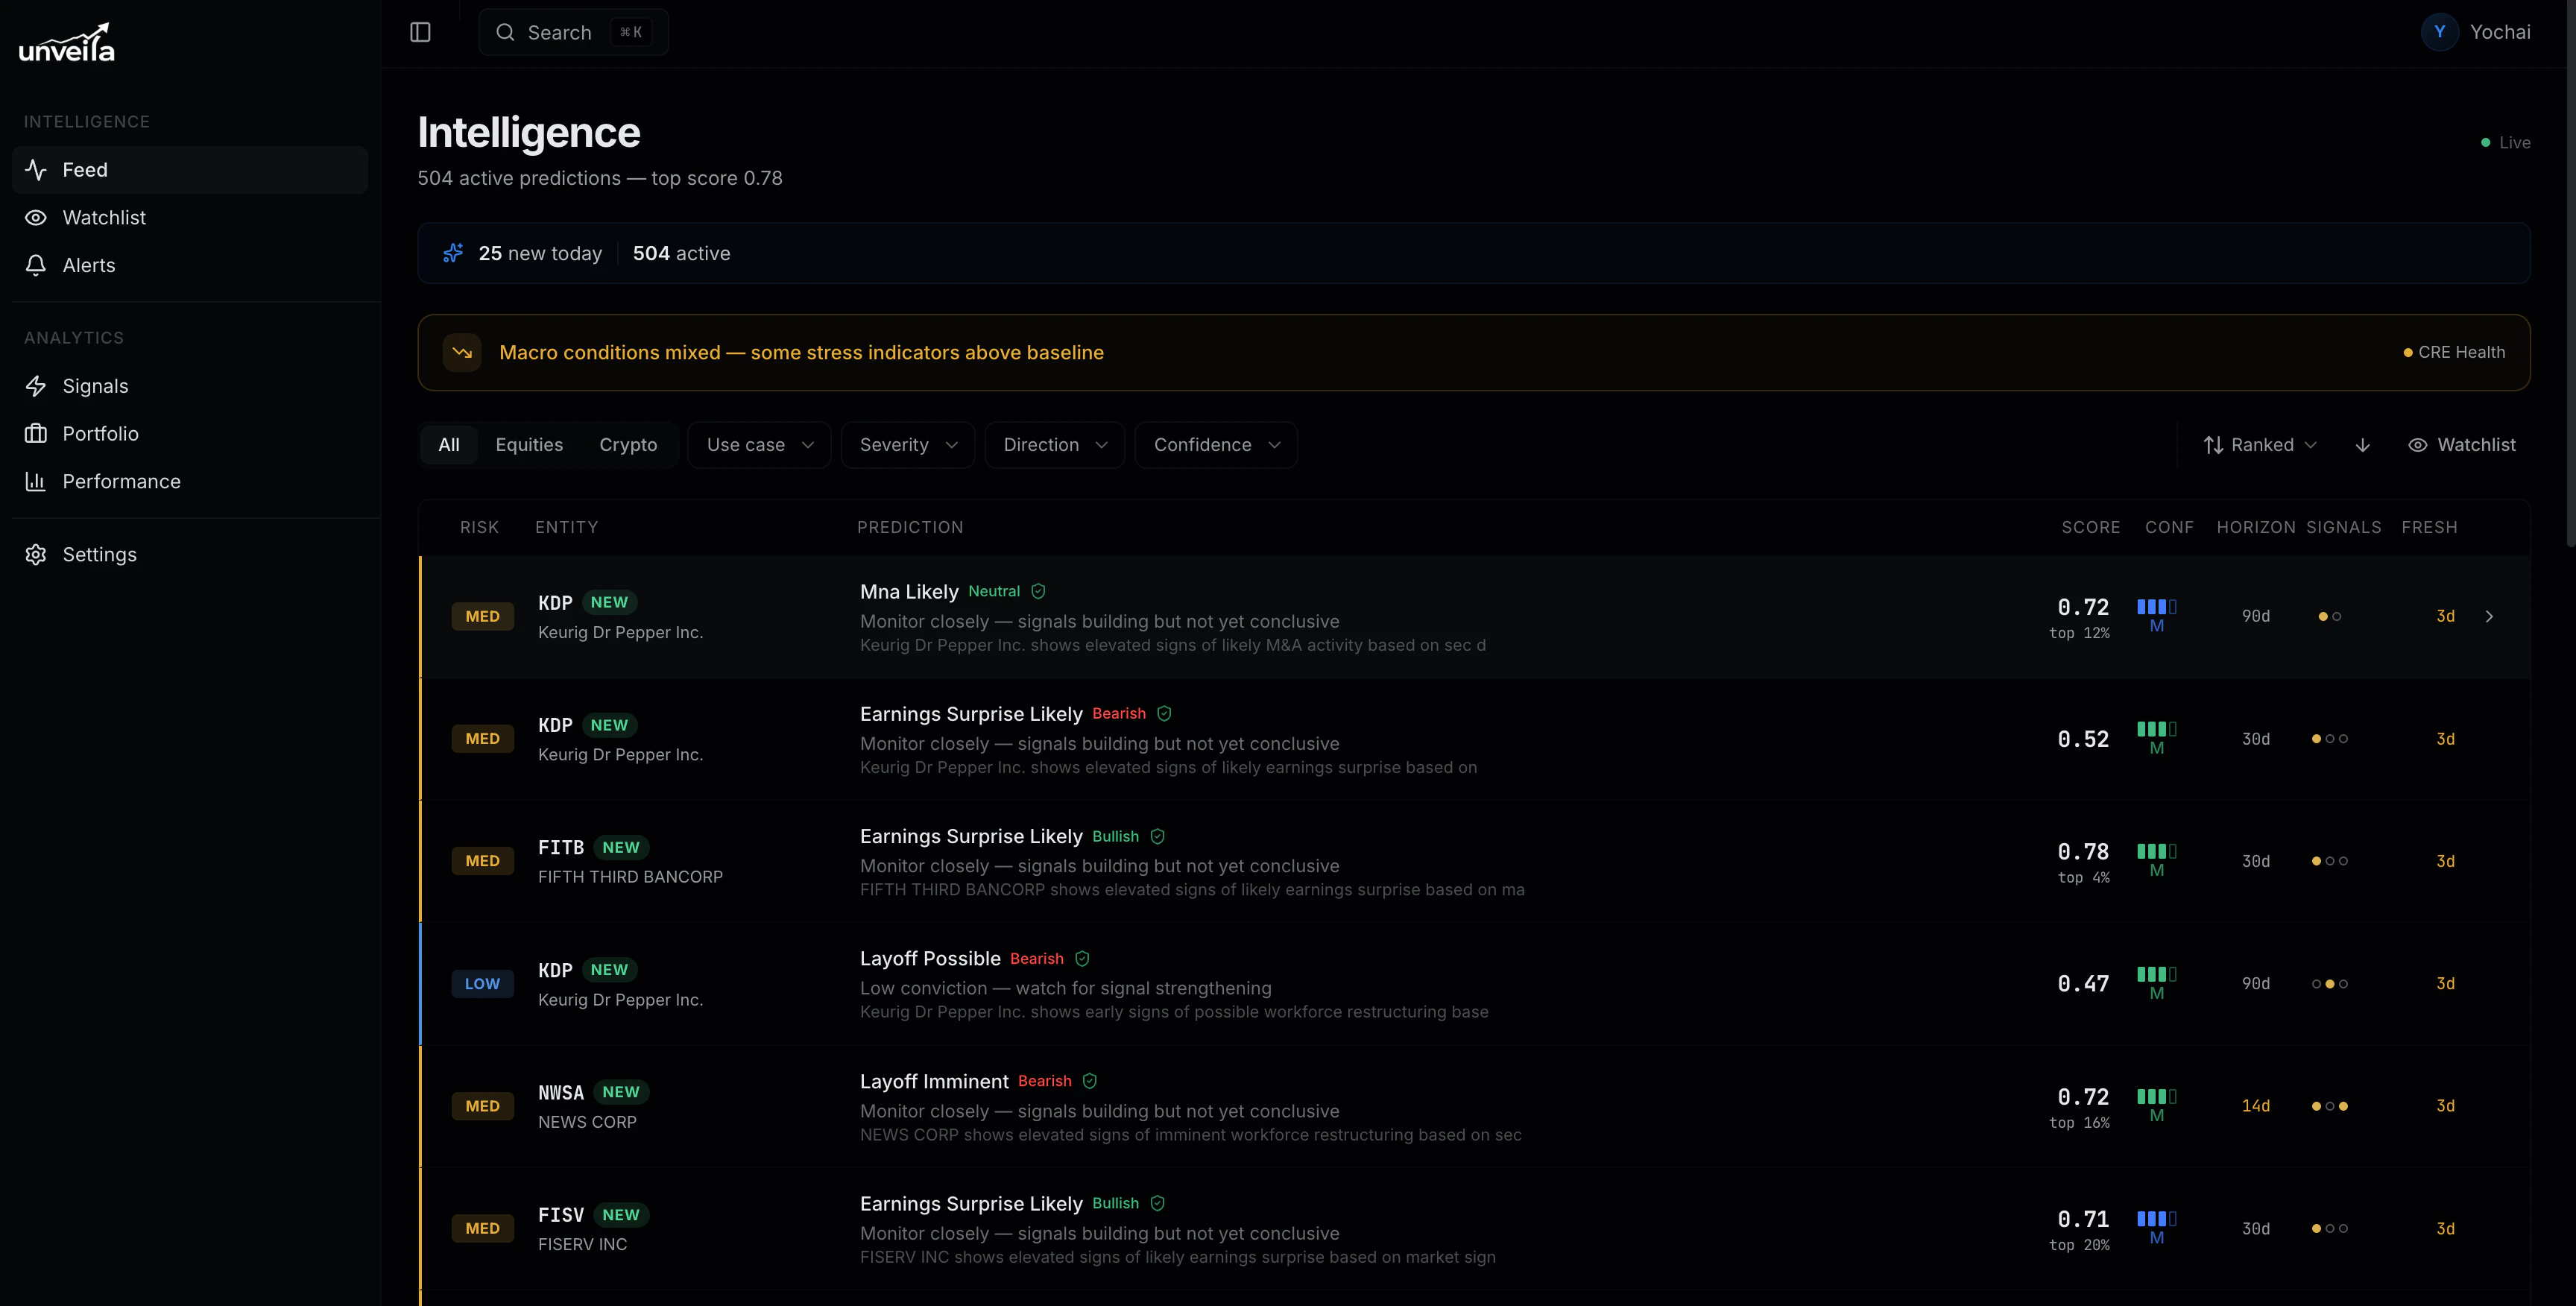Open the Ranked sort dropdown
The width and height of the screenshot is (2576, 1306).
pyautogui.click(x=2260, y=445)
